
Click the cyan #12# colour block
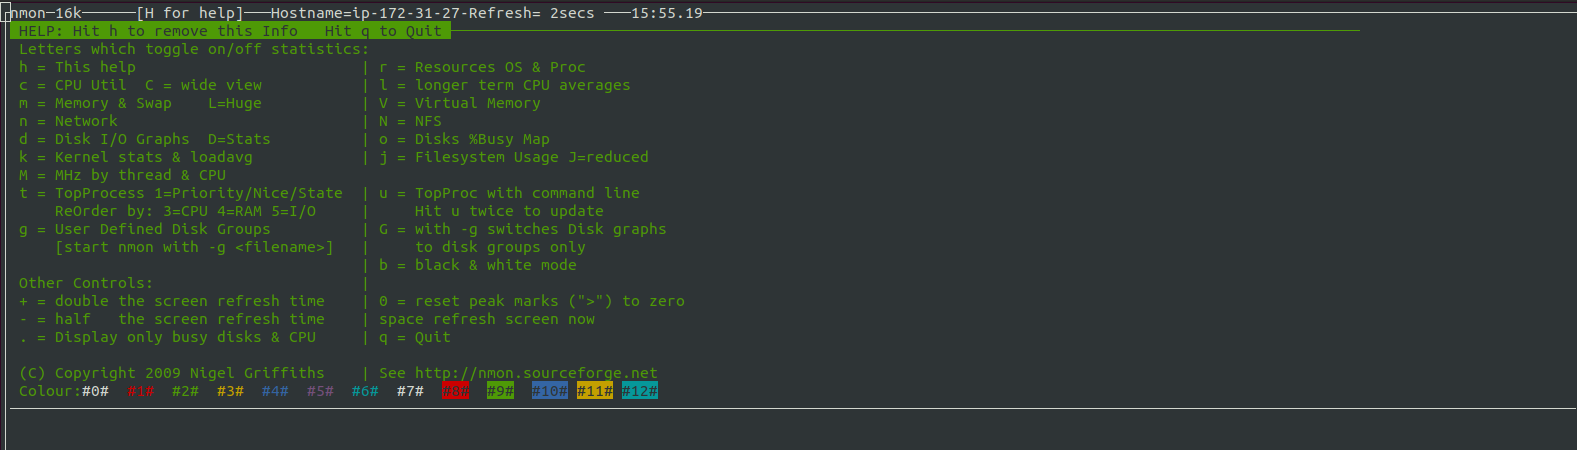click(639, 391)
